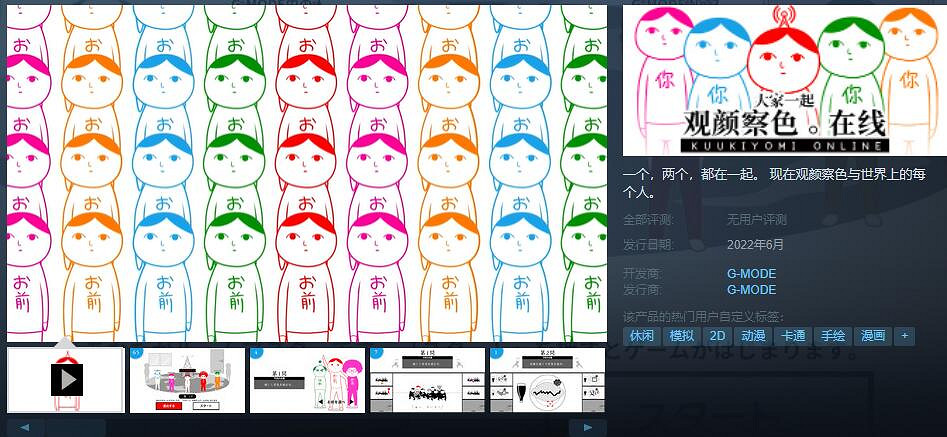The image size is (947, 437).
Task: Open the 休闲 tag
Action: pyautogui.click(x=641, y=336)
